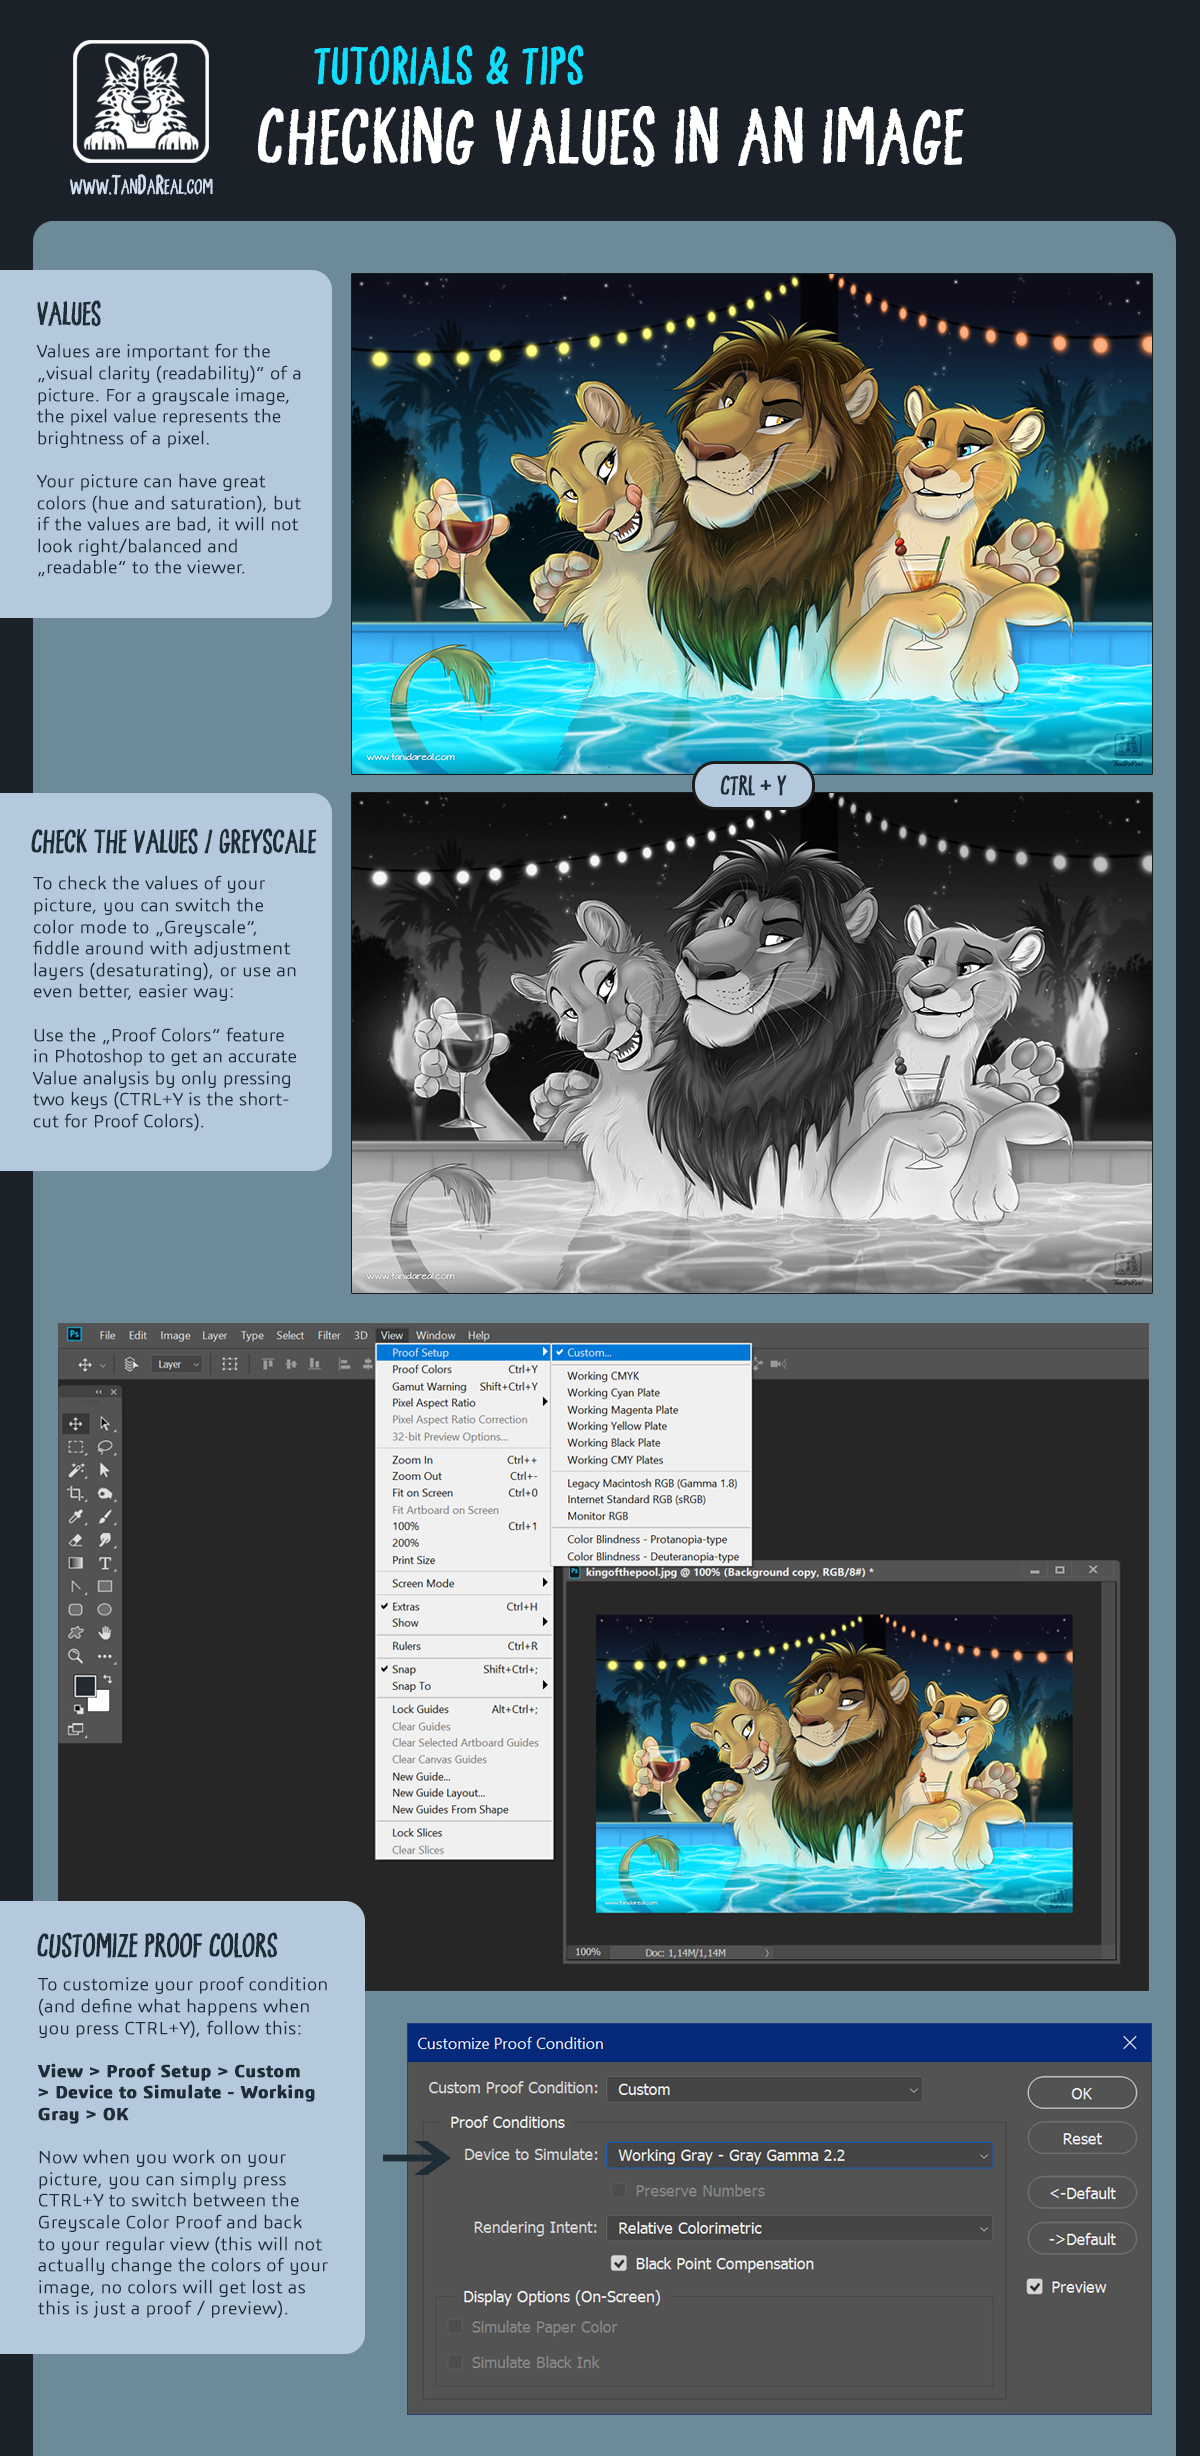Click the dark foreground color swatch

(x=84, y=1685)
